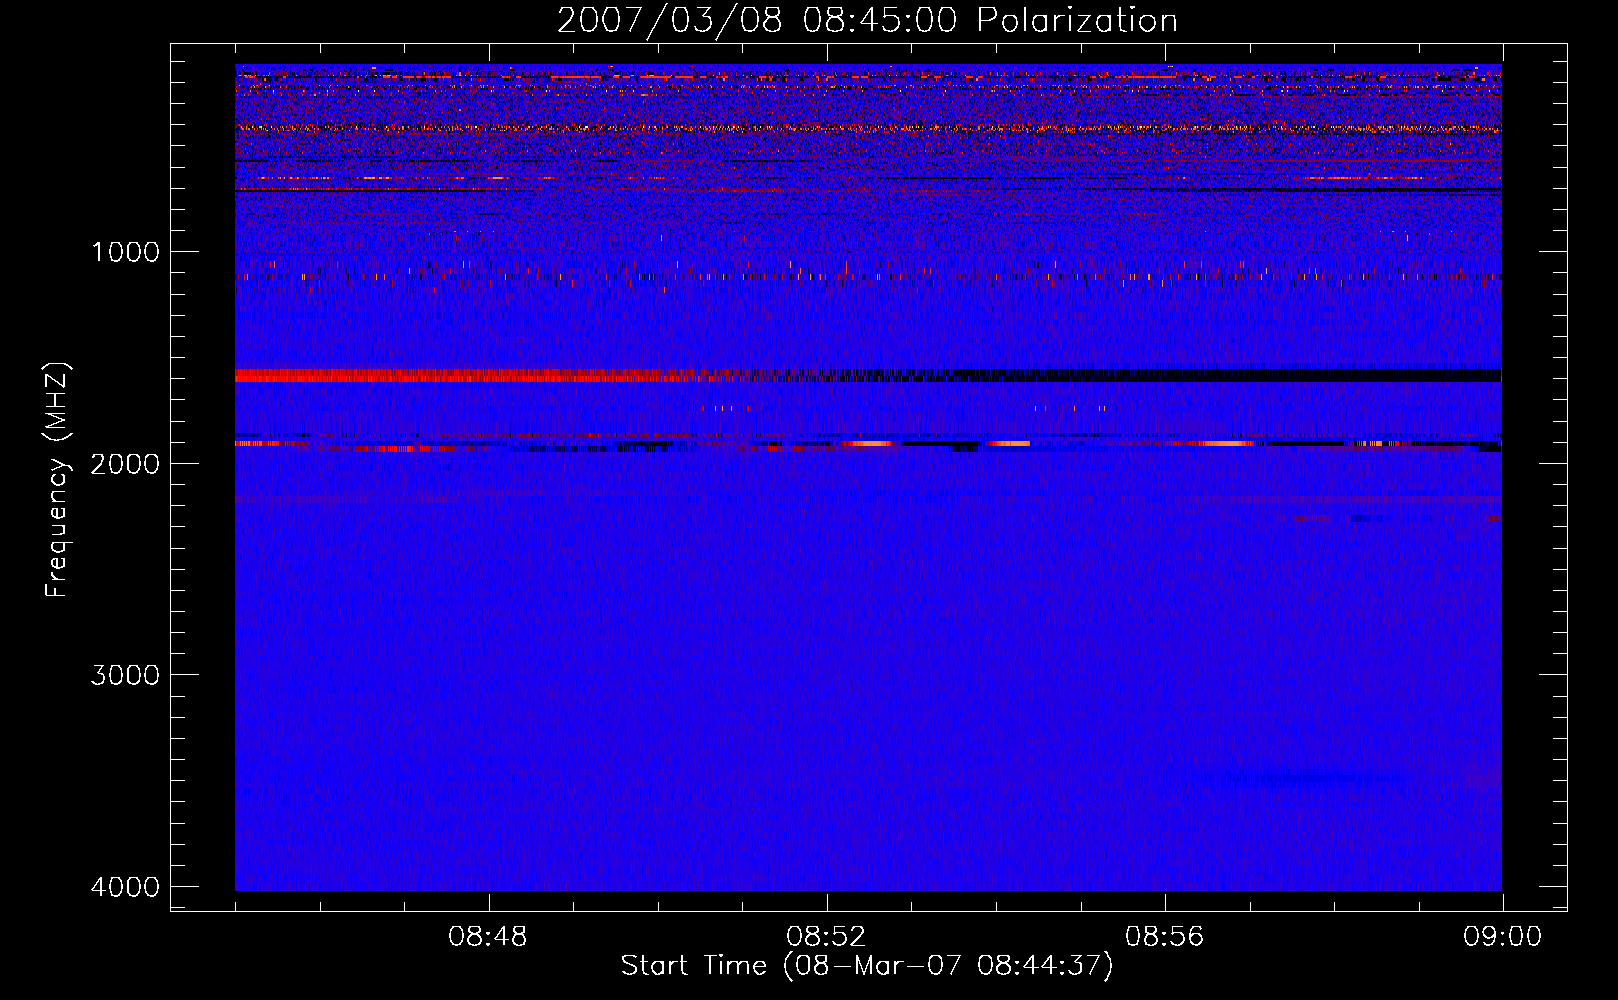Select the 2000 frequency axis label
1618x1000 pixels.
point(125,463)
